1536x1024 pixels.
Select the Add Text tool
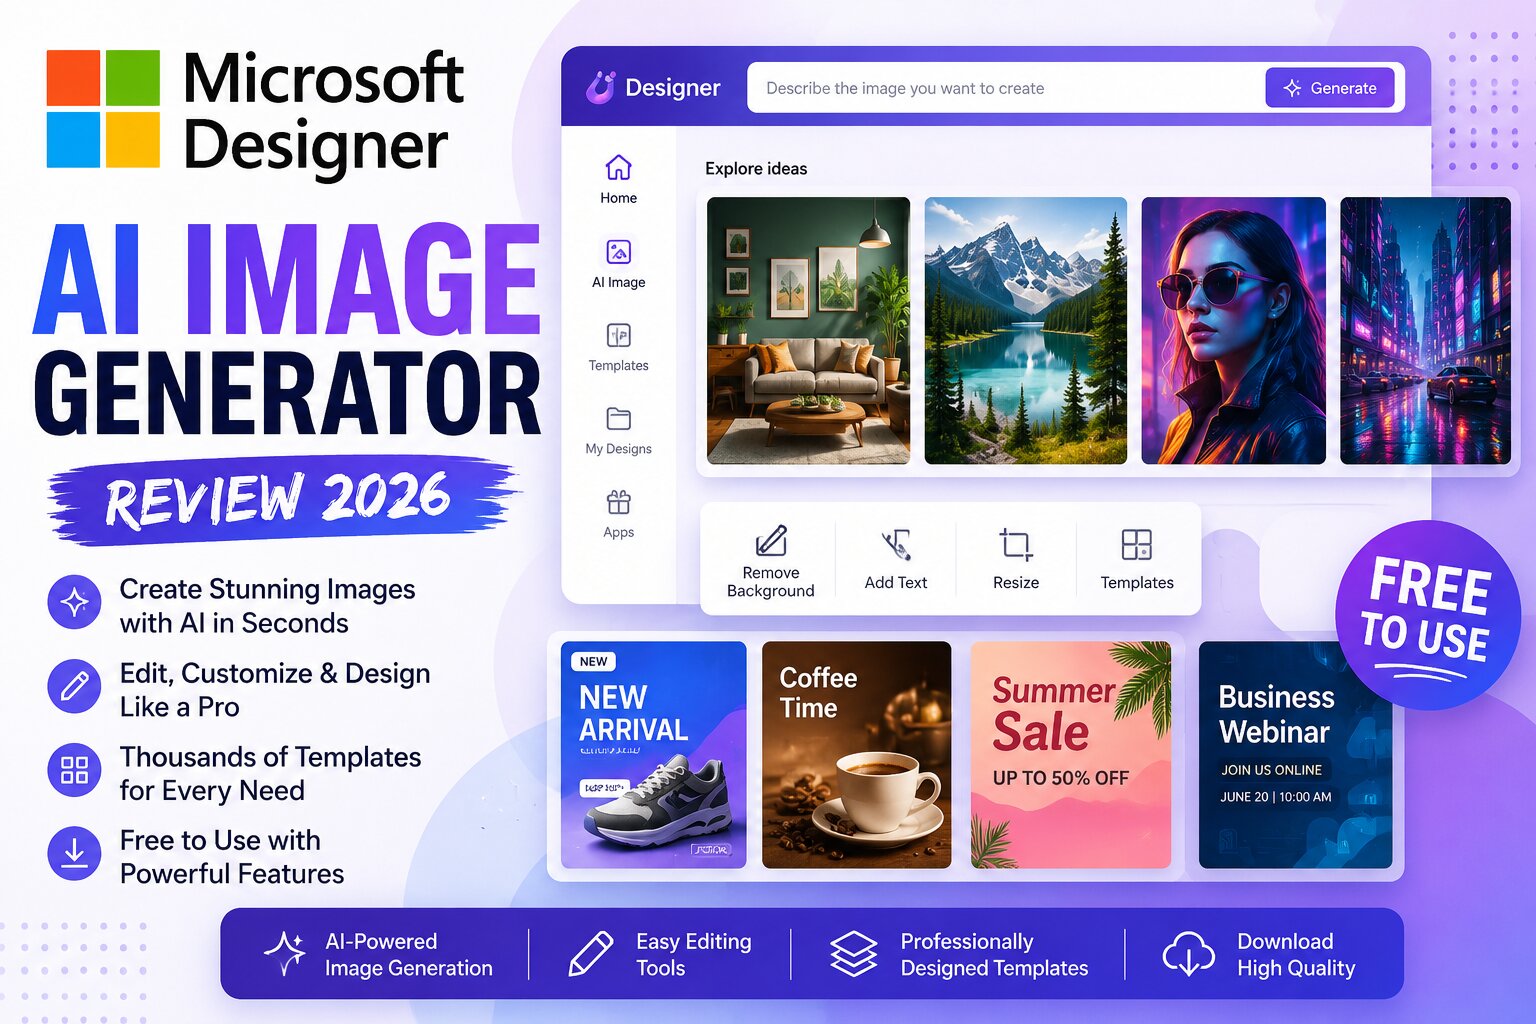coord(896,561)
